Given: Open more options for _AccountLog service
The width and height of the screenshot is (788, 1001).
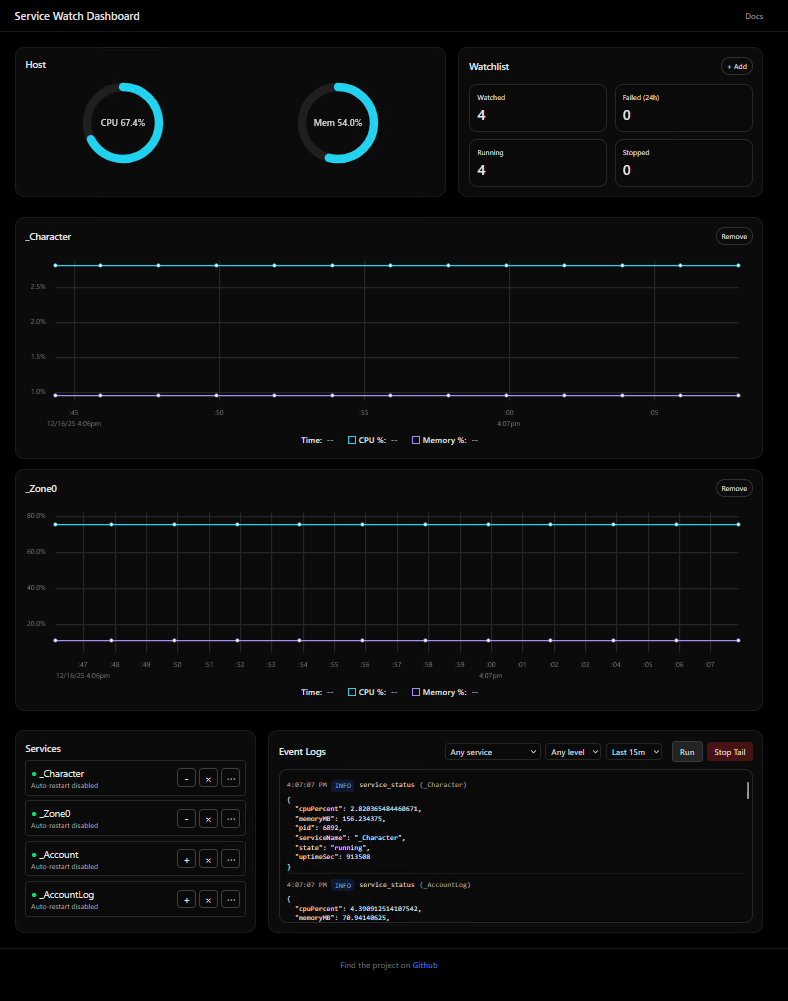Looking at the screenshot, I should coord(231,899).
